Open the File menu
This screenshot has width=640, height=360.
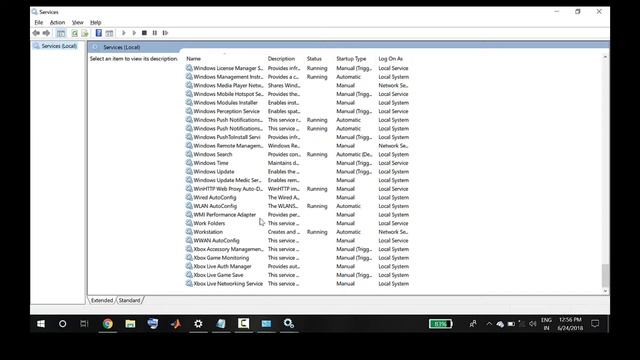click(39, 22)
